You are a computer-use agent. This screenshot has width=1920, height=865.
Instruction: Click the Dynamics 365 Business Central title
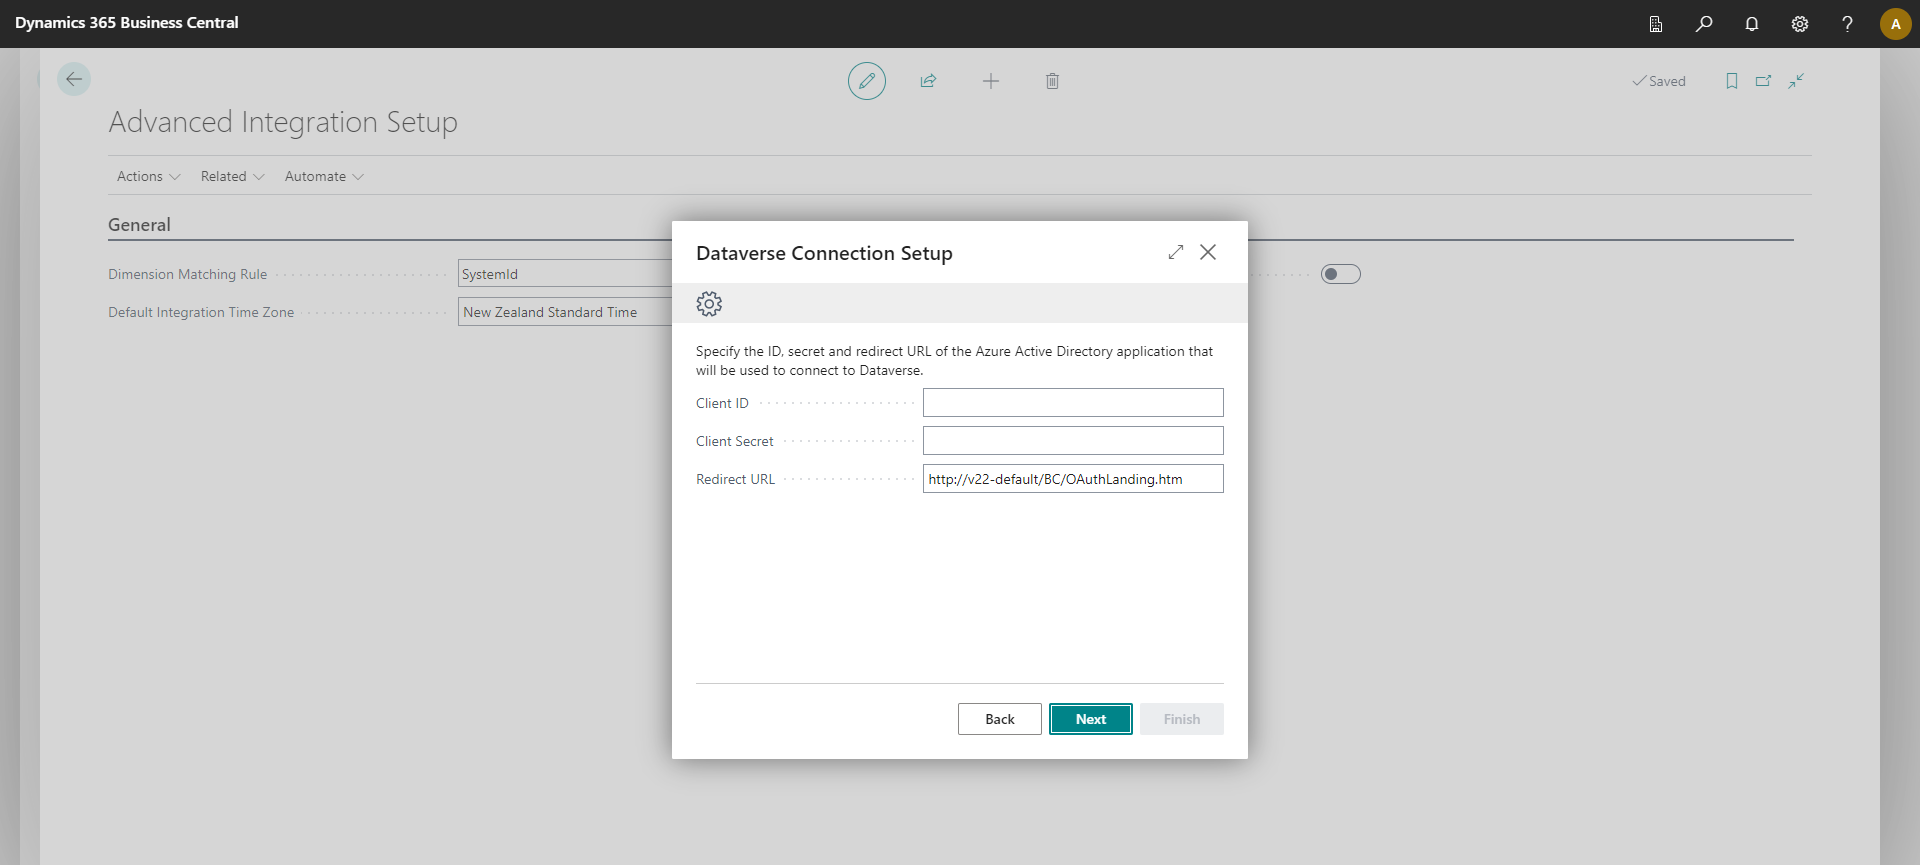coord(127,23)
